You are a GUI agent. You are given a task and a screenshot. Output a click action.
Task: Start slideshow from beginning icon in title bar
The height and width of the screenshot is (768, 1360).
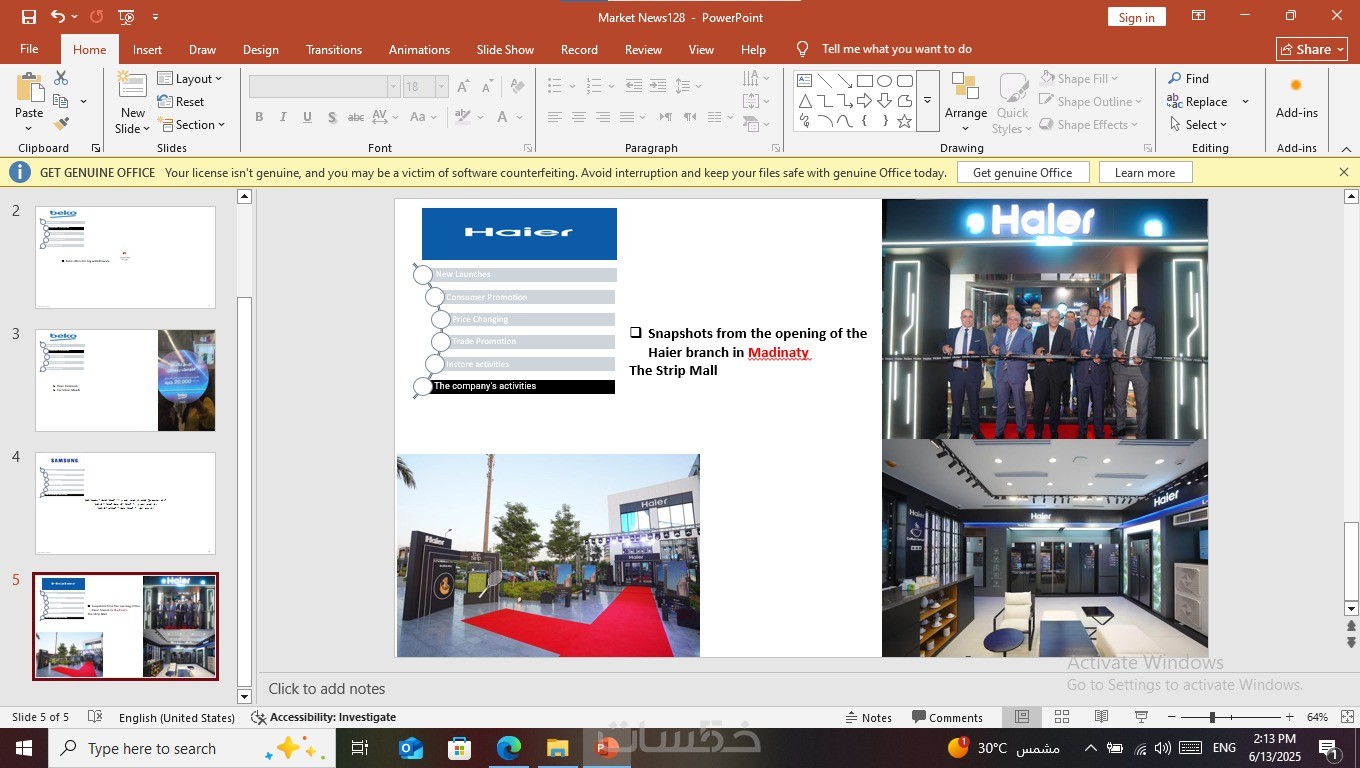coord(126,17)
